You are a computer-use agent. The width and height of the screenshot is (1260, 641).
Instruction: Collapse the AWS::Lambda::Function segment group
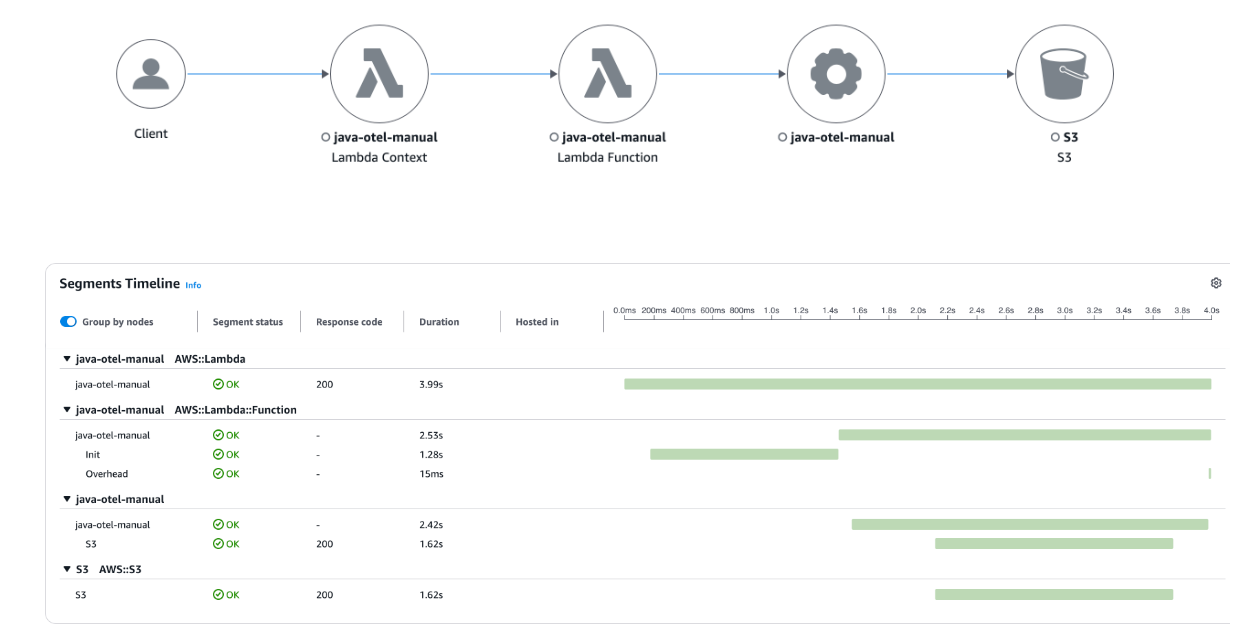(x=65, y=409)
